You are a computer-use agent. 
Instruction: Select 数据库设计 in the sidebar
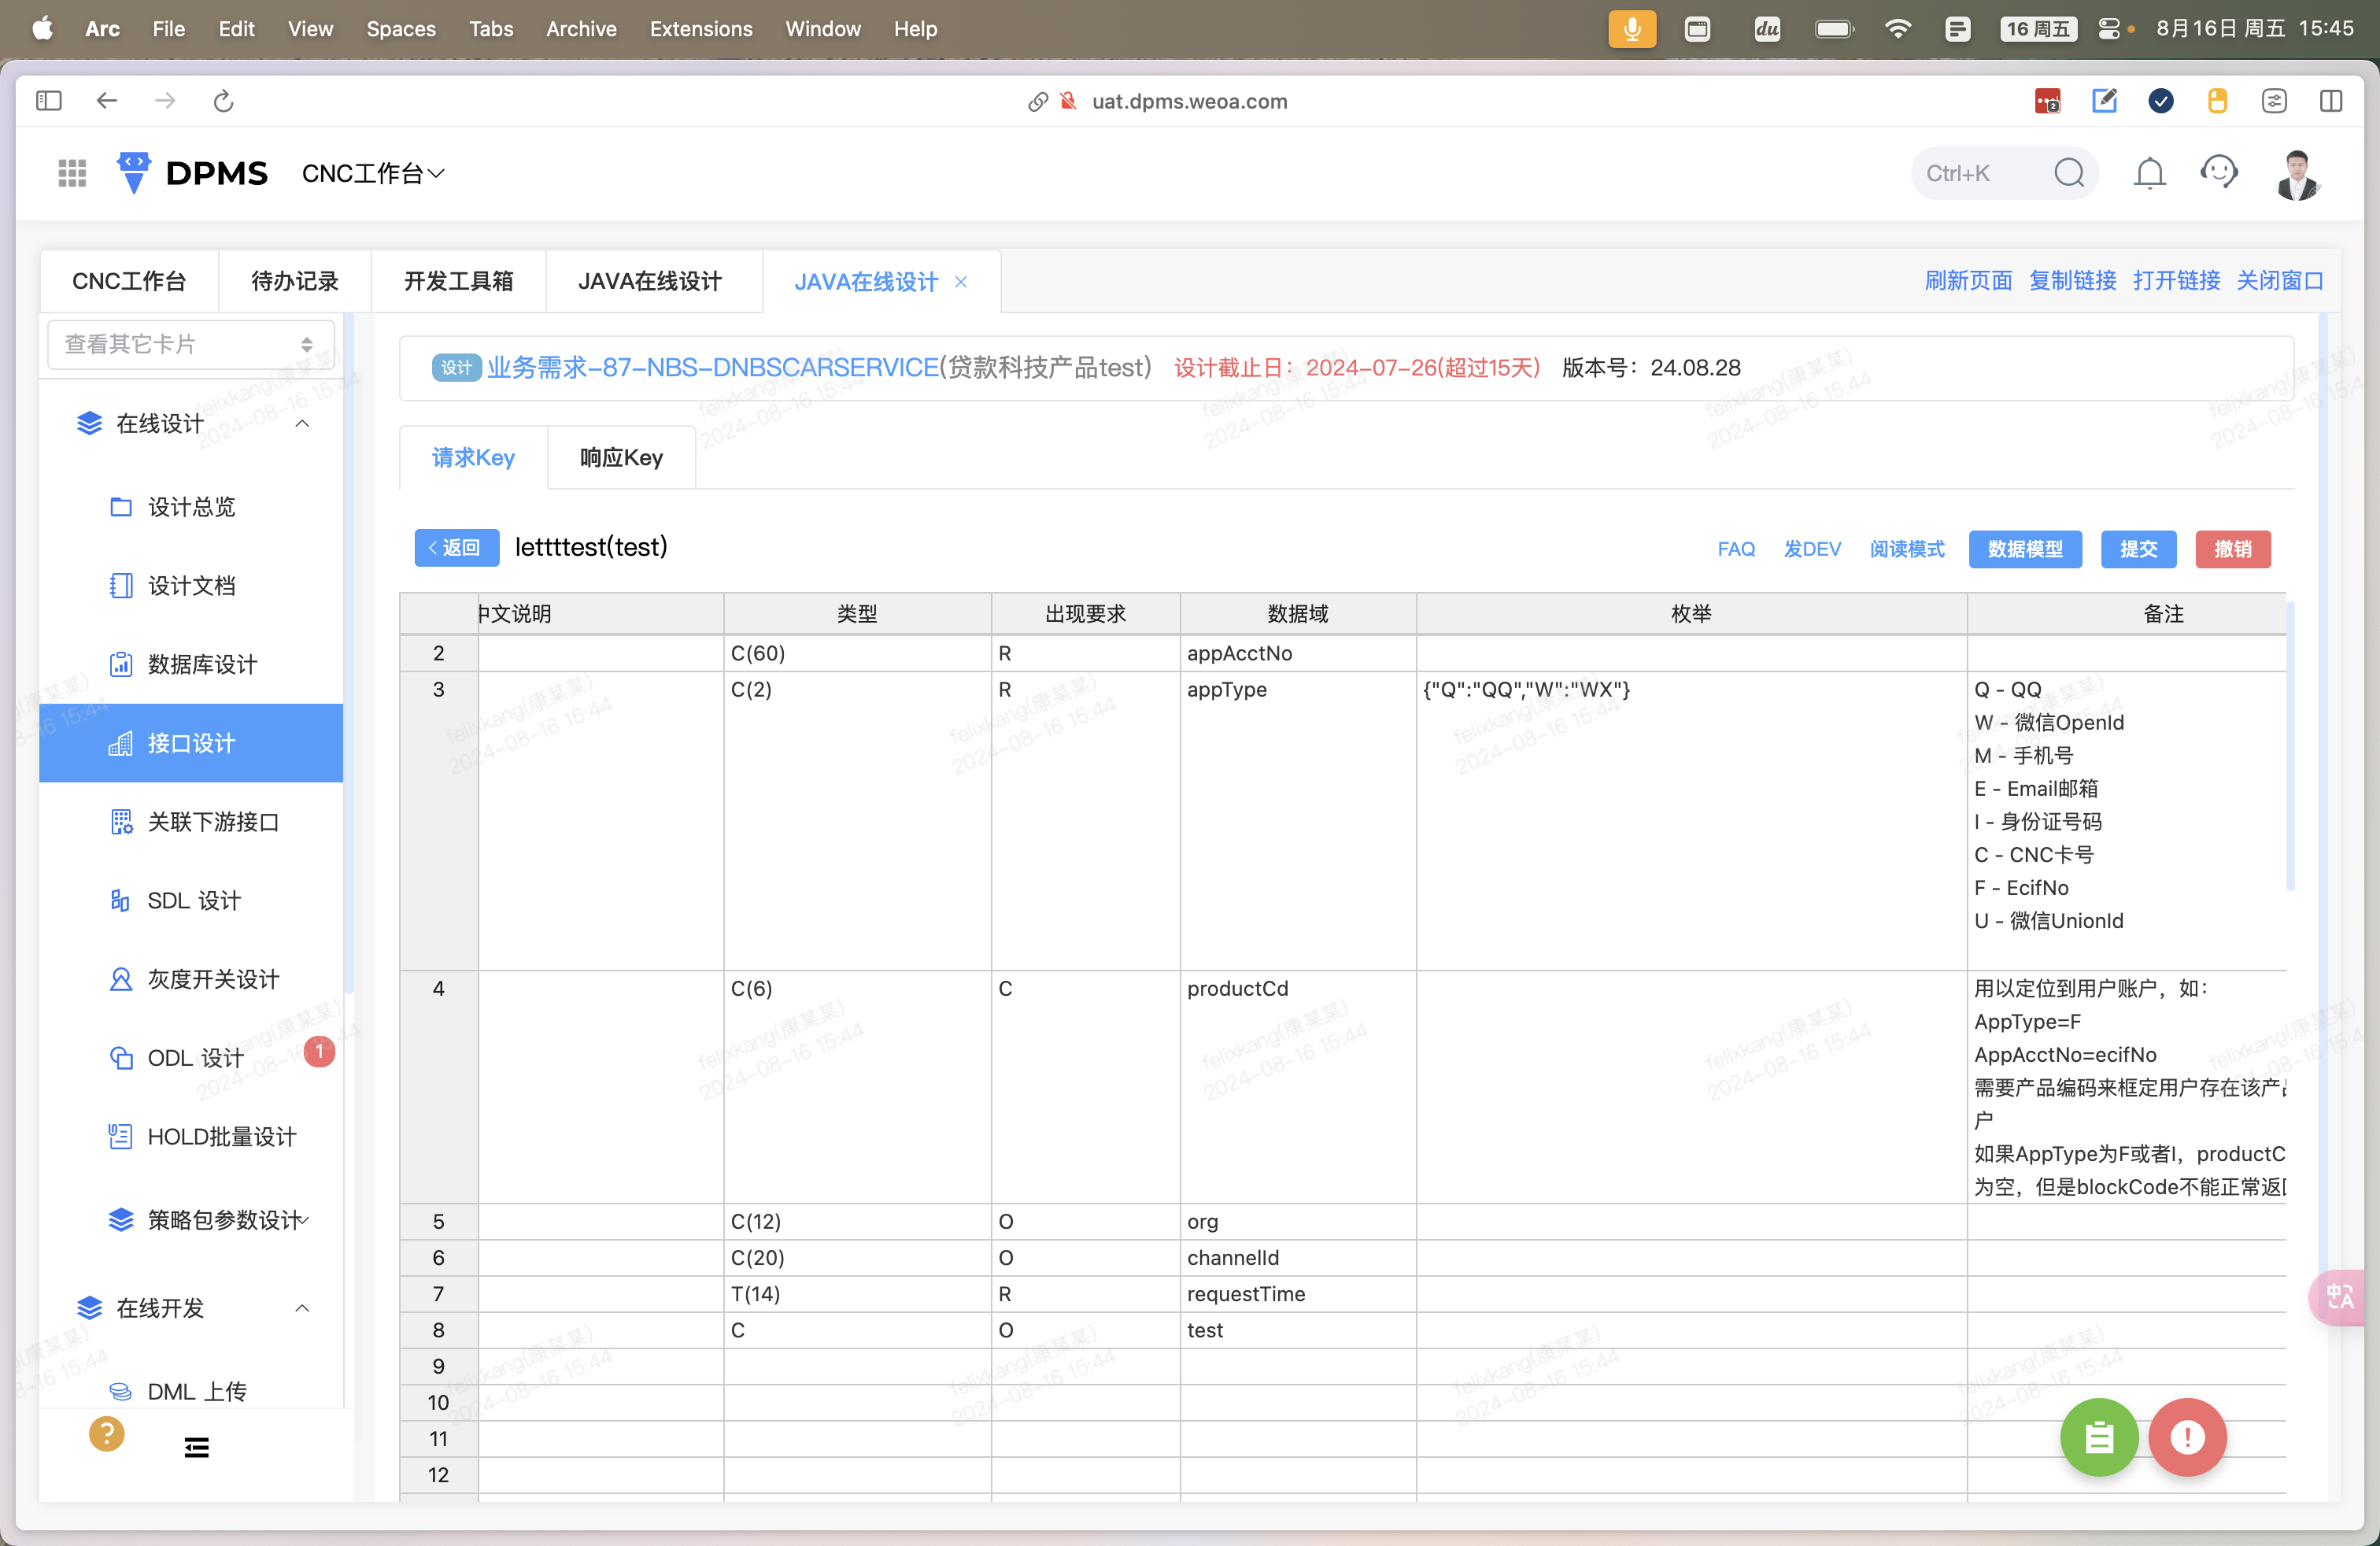(x=202, y=665)
